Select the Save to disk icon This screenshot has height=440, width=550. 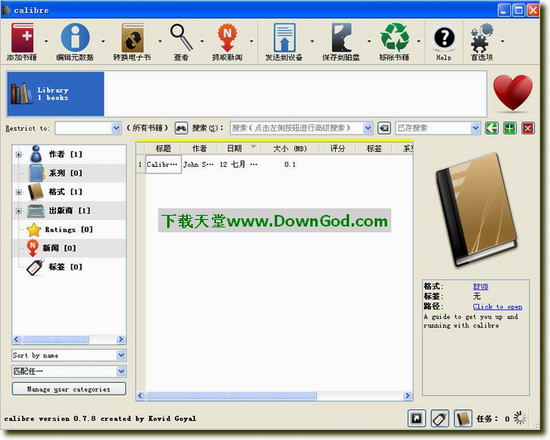[341, 38]
